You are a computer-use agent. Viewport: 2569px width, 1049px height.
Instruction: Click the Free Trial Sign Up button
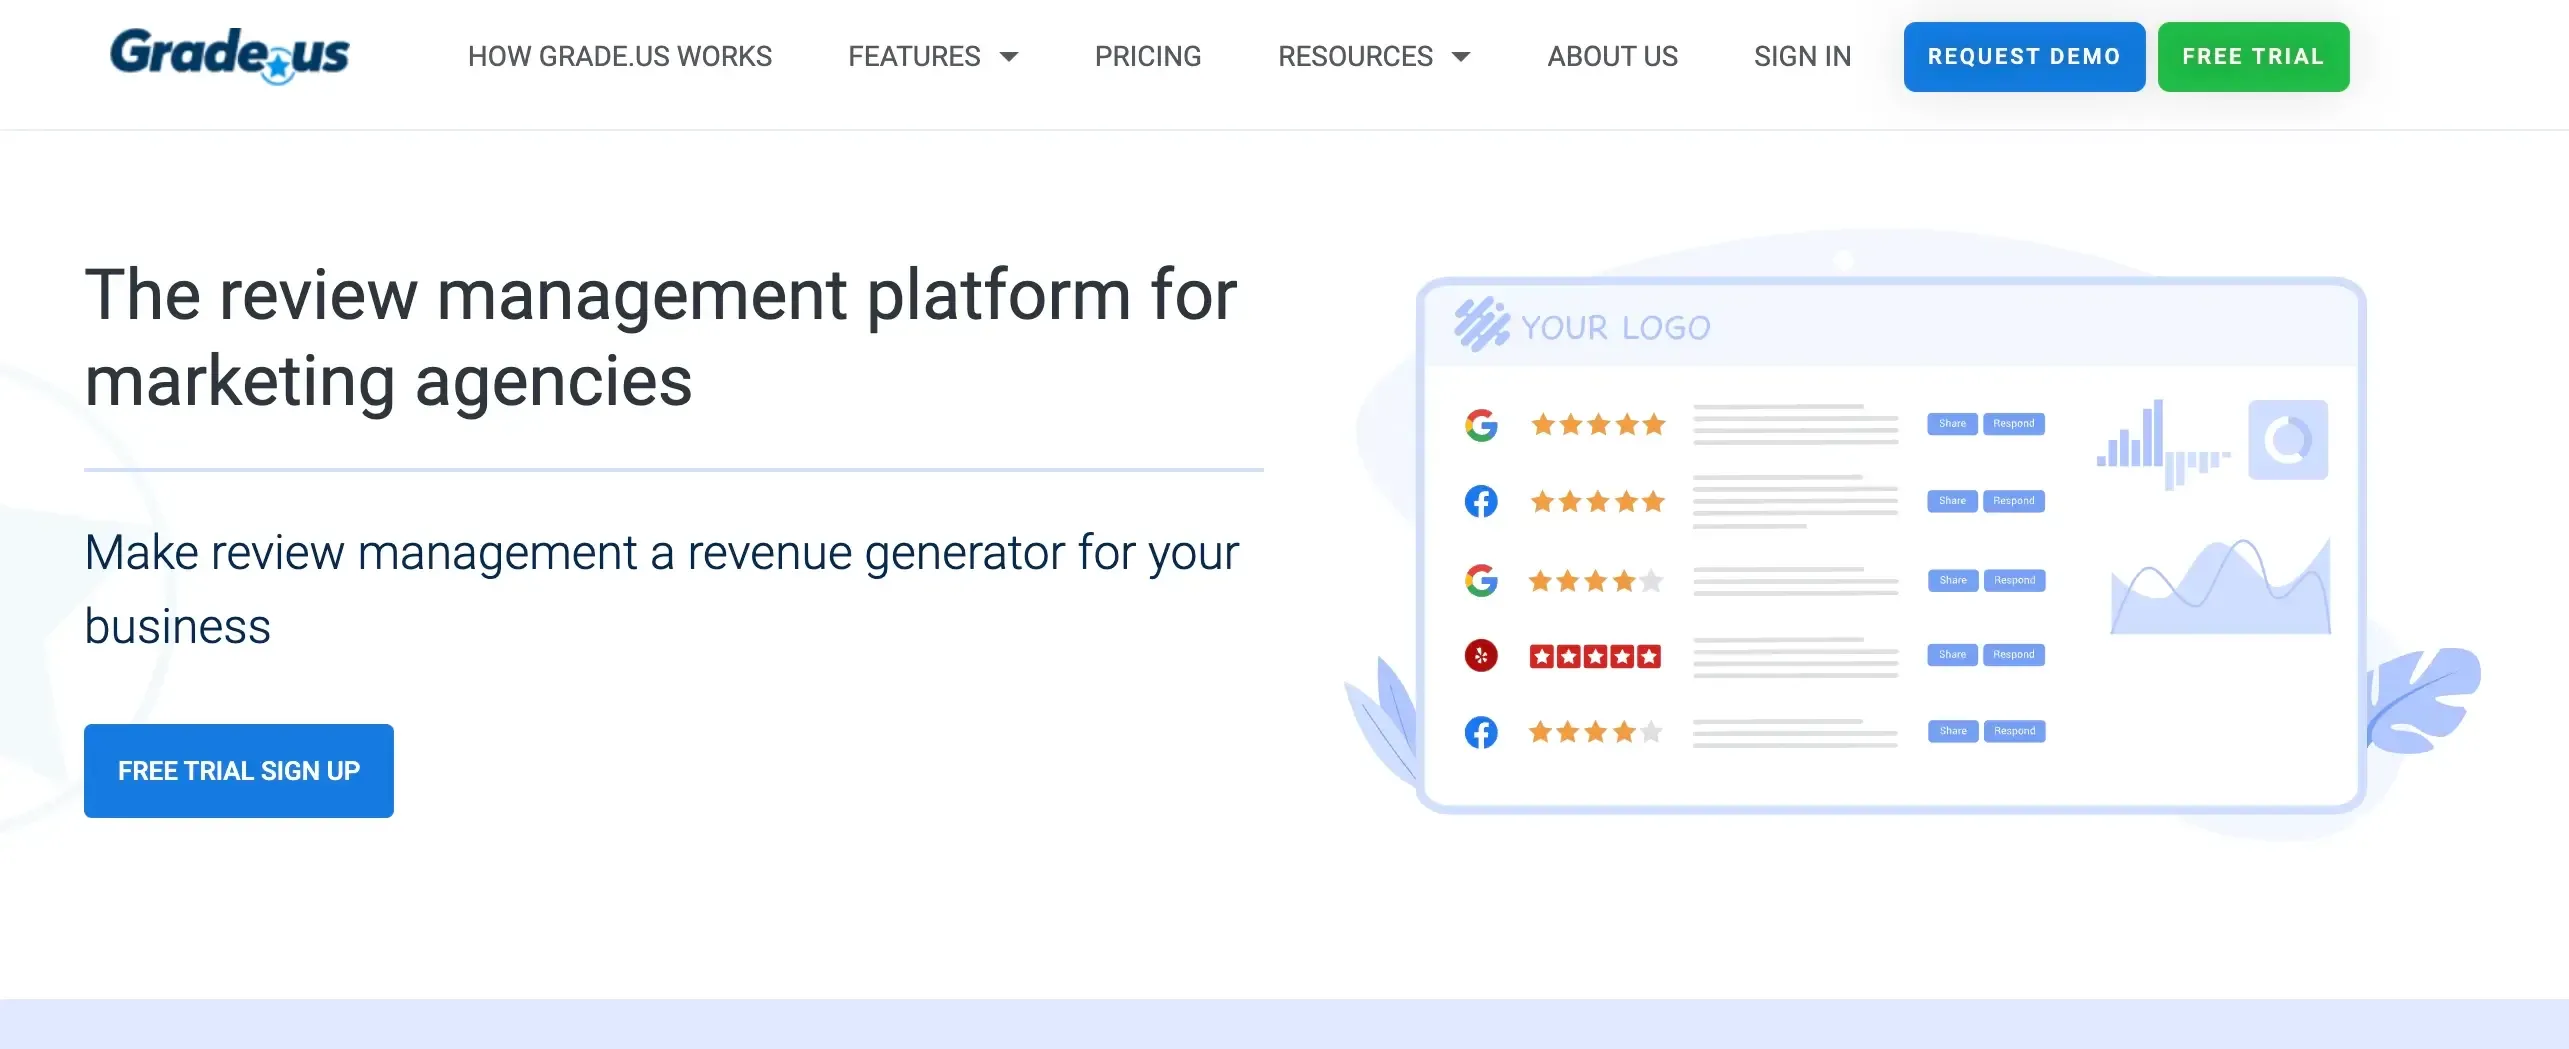tap(239, 771)
